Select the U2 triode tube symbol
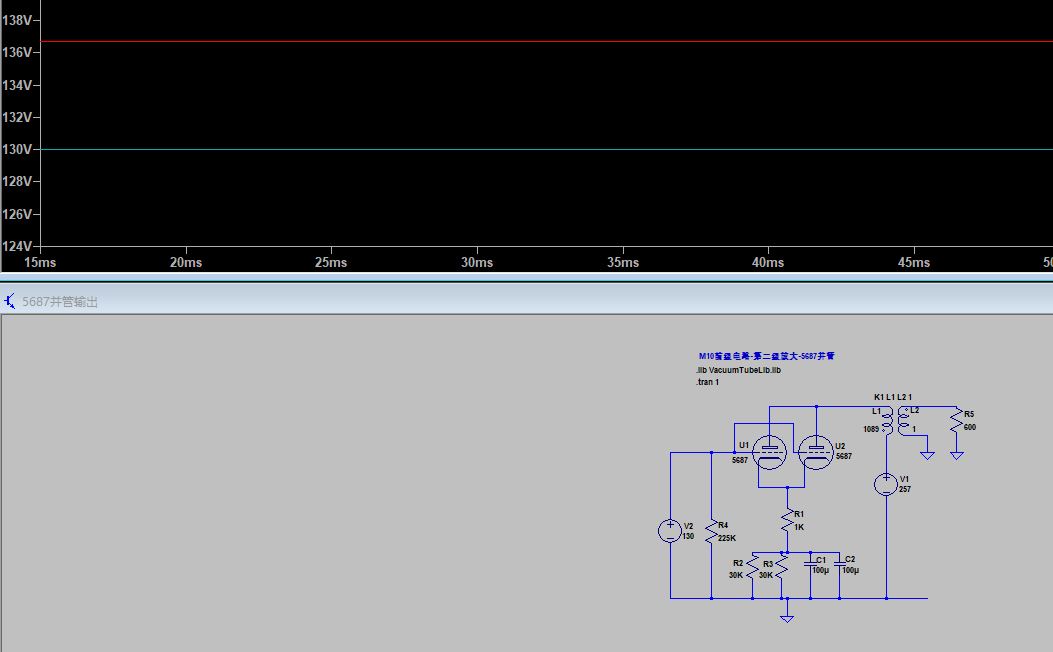Screen dimensions: 1053x652 816,452
